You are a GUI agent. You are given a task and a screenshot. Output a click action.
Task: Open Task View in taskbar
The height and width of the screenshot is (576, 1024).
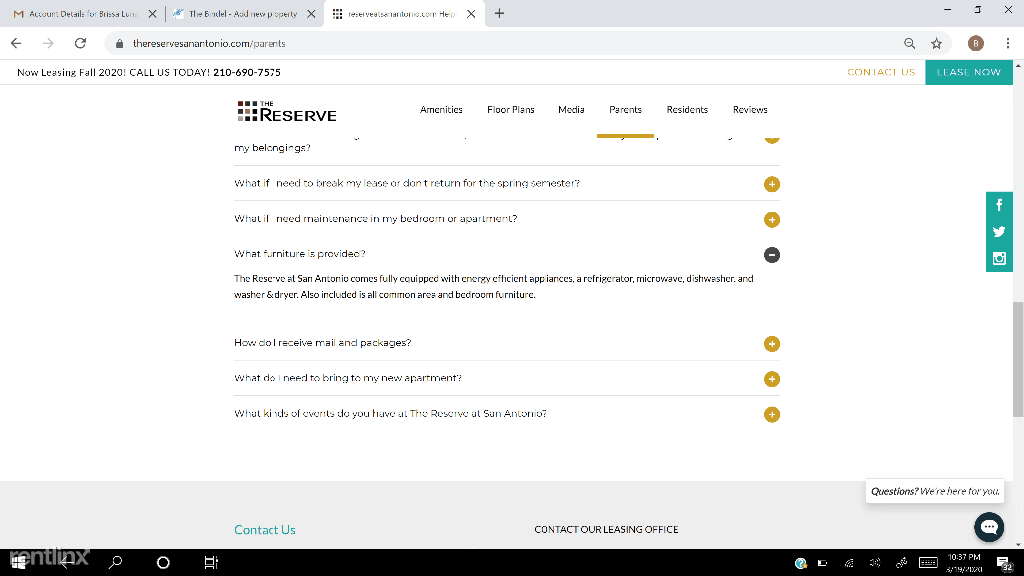(211, 562)
